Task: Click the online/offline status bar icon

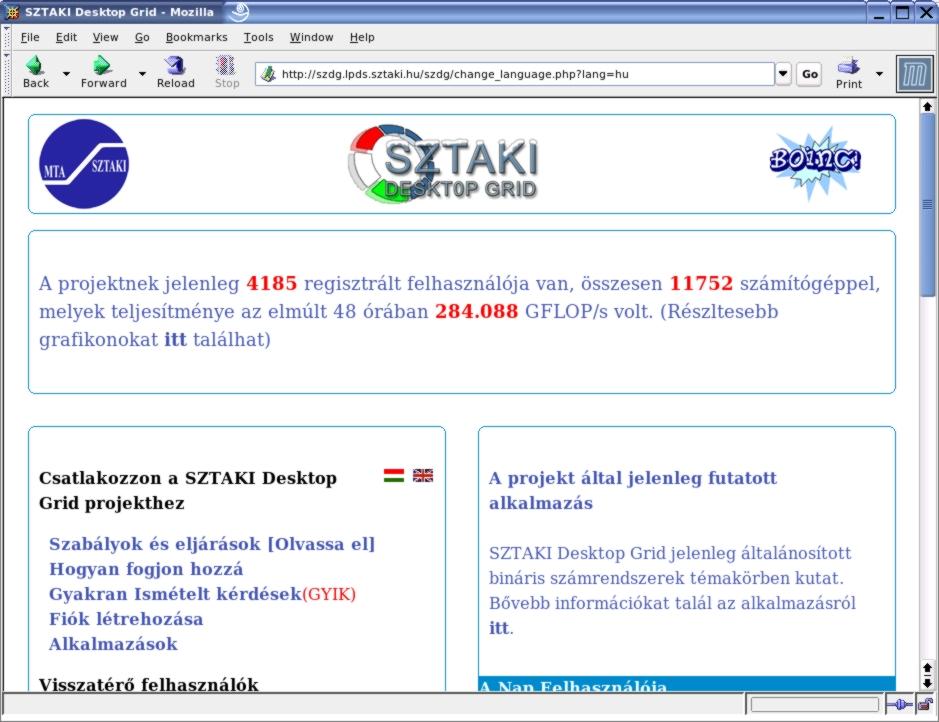Action: point(899,705)
